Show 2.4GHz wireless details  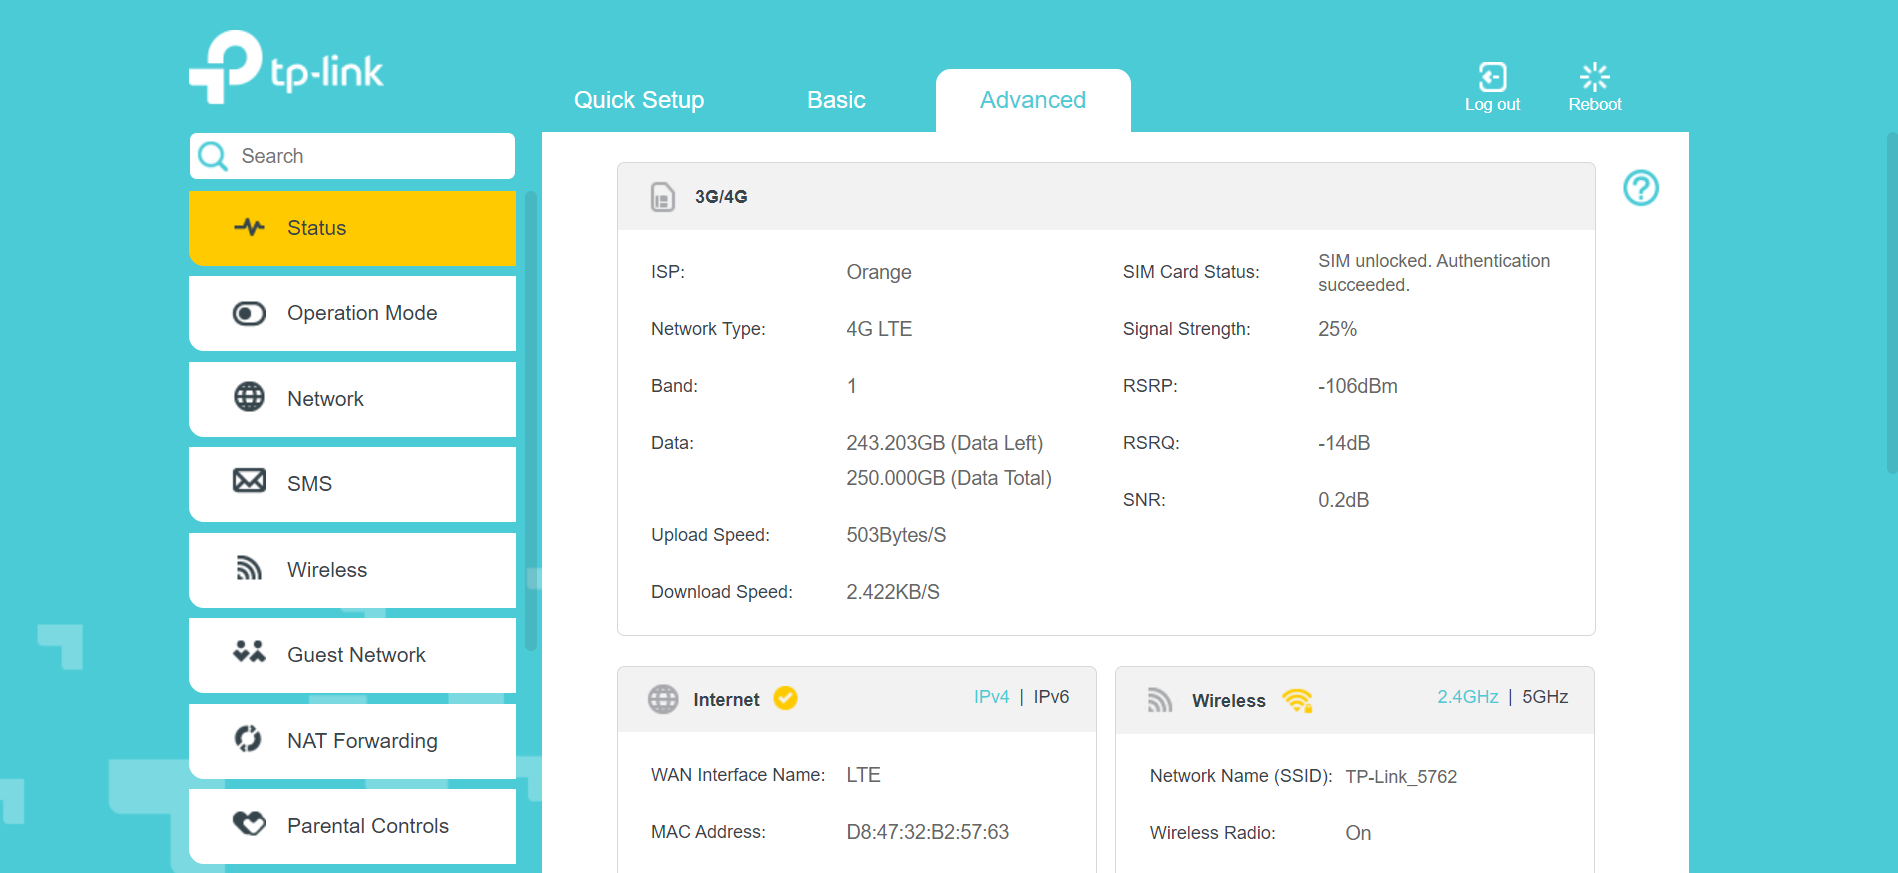(x=1468, y=697)
